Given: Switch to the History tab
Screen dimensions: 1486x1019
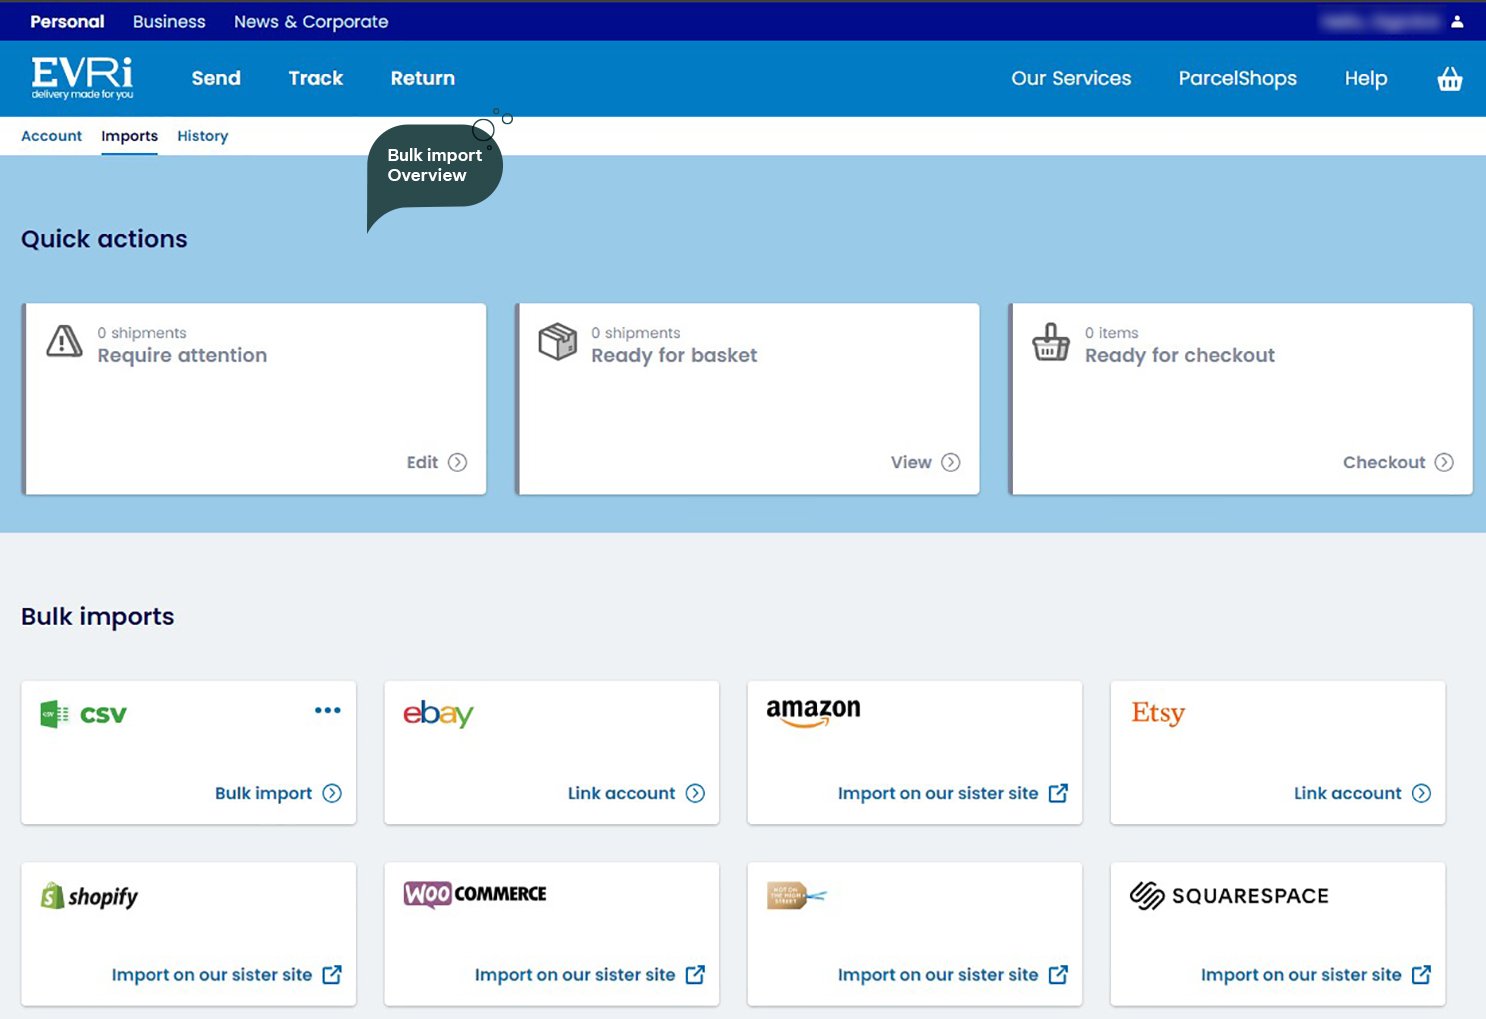Looking at the screenshot, I should (202, 136).
